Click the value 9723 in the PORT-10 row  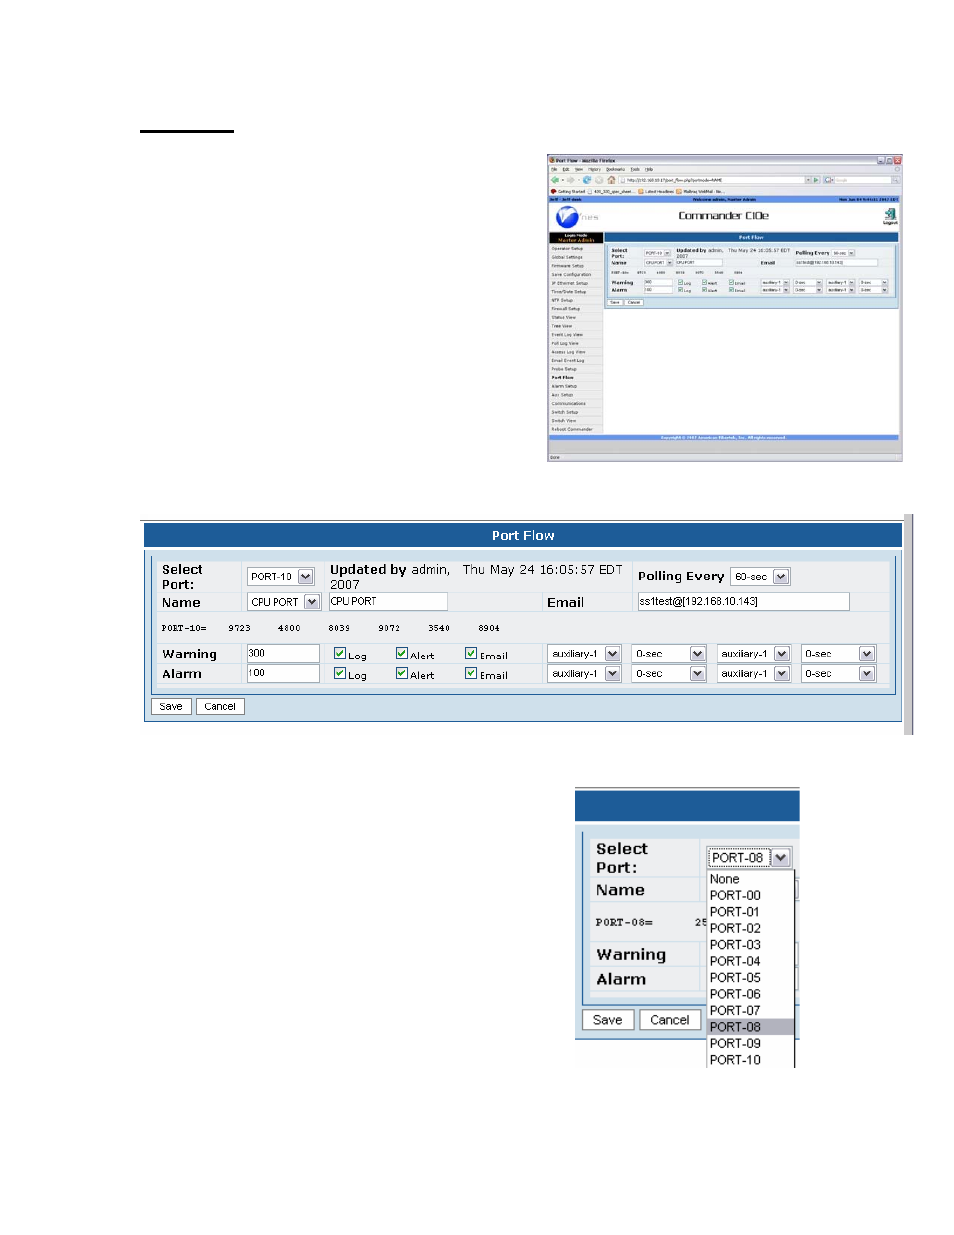point(239,628)
